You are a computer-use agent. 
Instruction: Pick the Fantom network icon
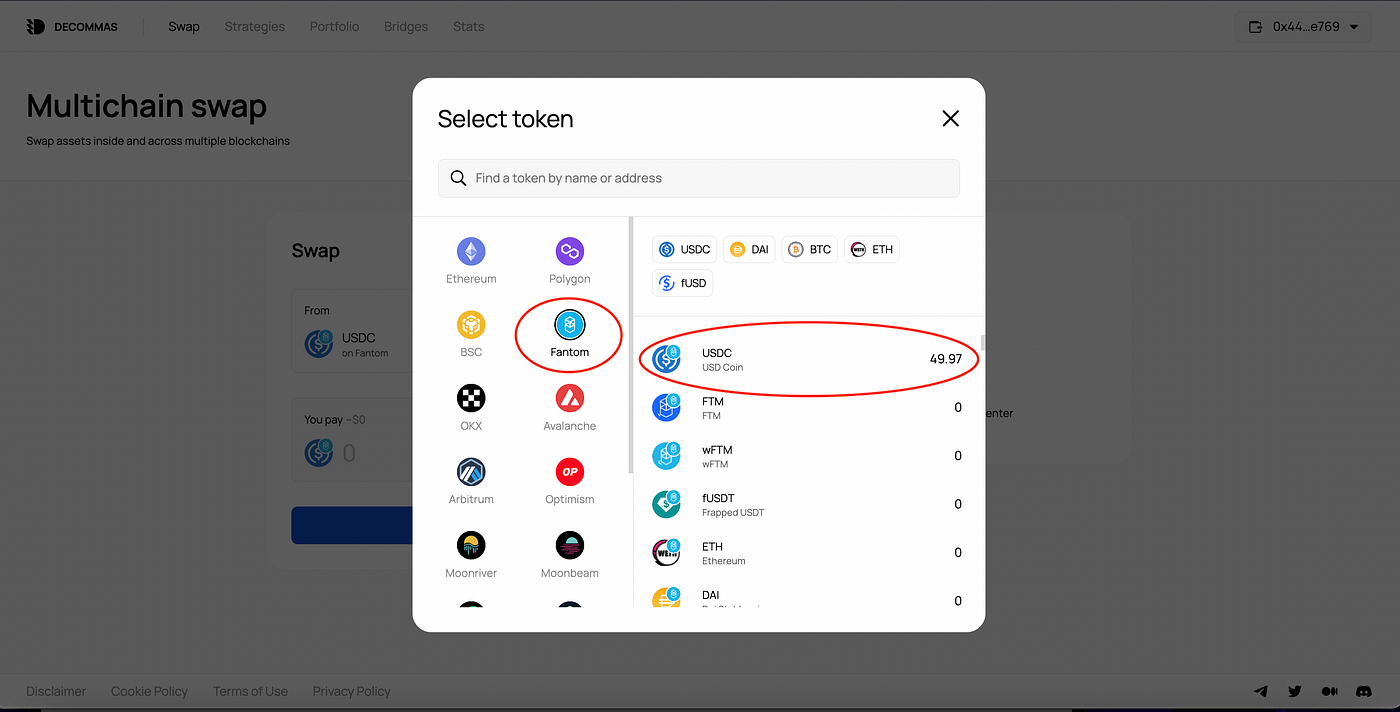point(569,325)
